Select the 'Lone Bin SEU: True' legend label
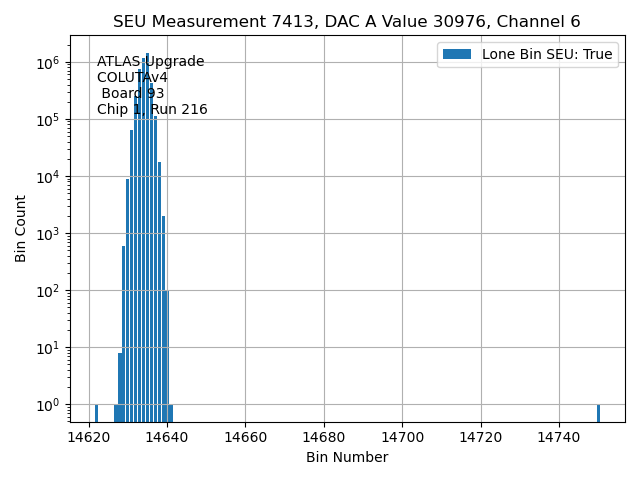 [x=546, y=54]
